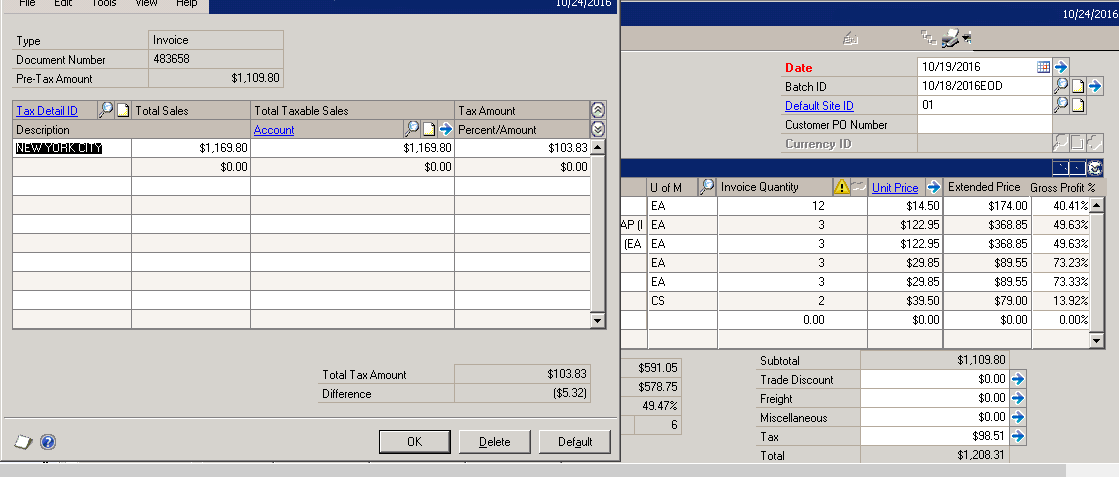
Task: Click invoice quantity cell showing 12
Action: 792,206
